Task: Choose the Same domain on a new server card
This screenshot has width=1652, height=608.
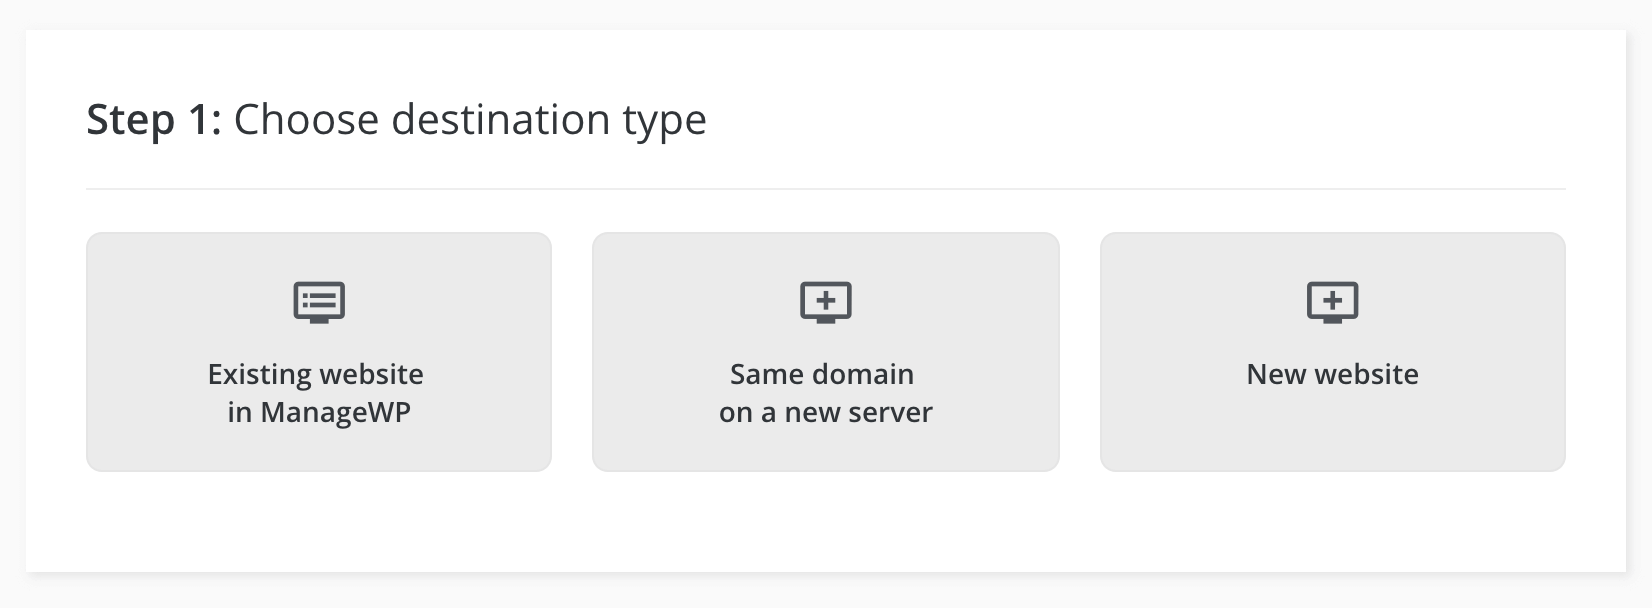Action: point(825,445)
